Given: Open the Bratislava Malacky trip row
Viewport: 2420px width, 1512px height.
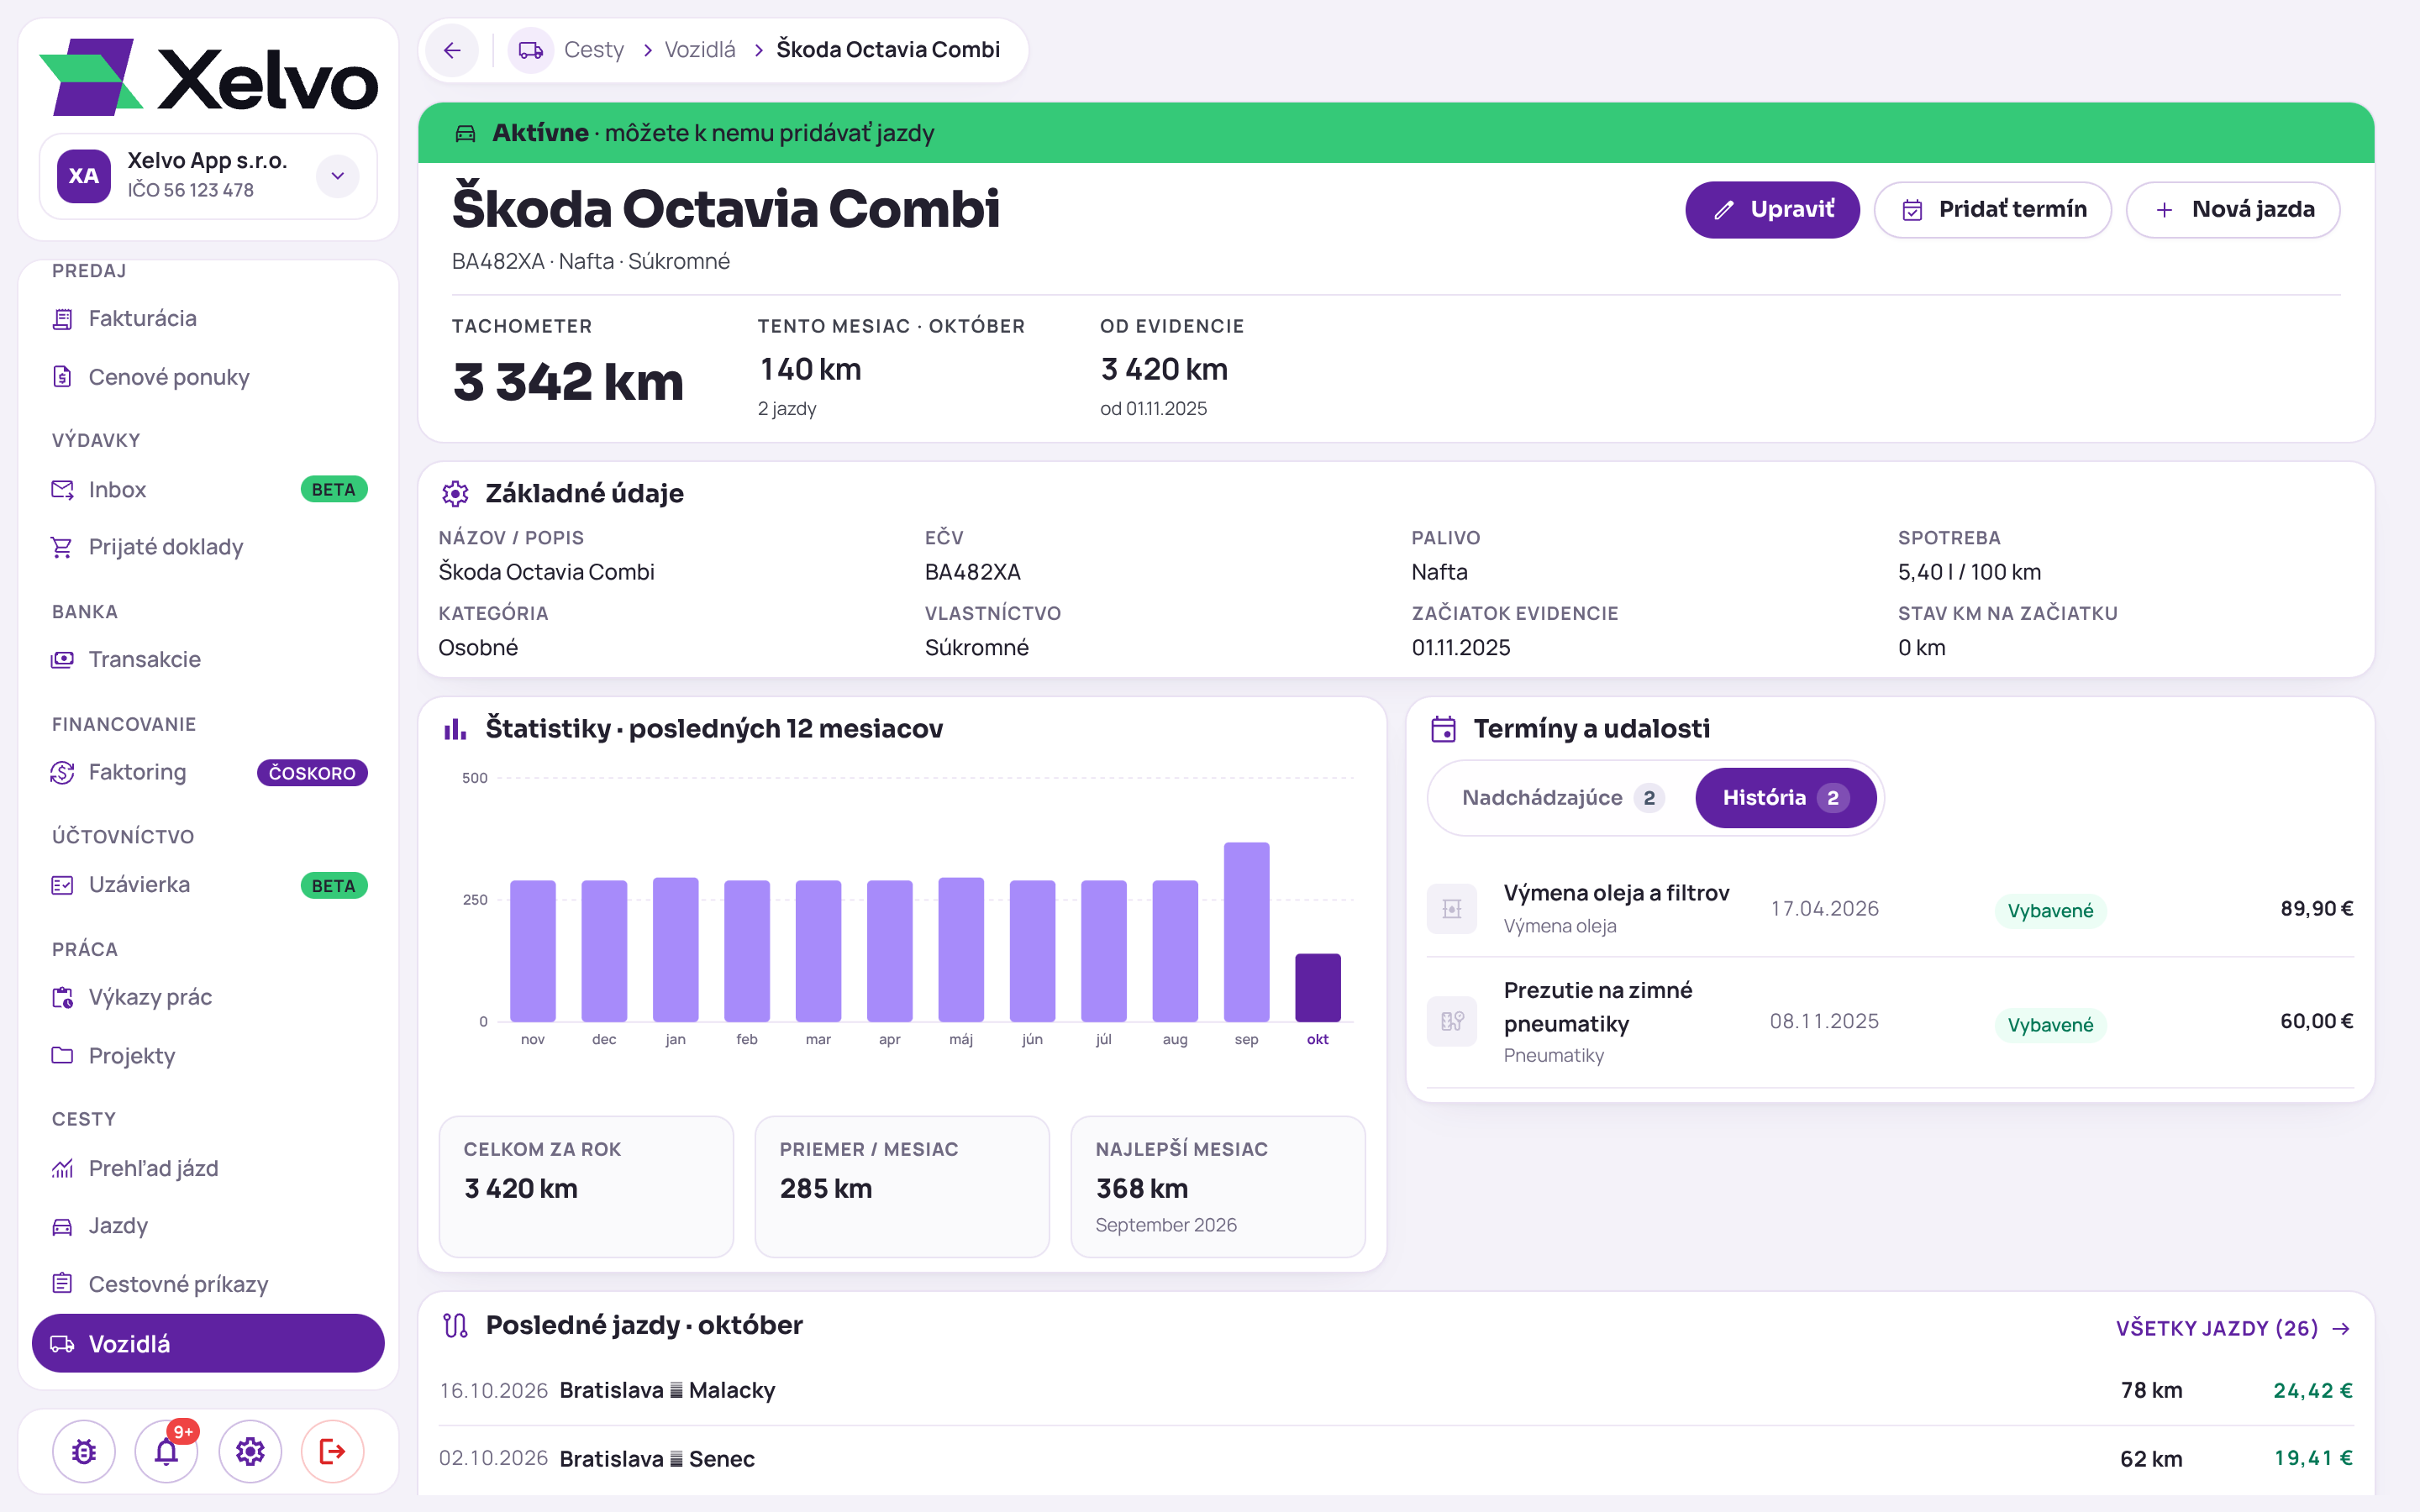Looking at the screenshot, I should point(1396,1390).
